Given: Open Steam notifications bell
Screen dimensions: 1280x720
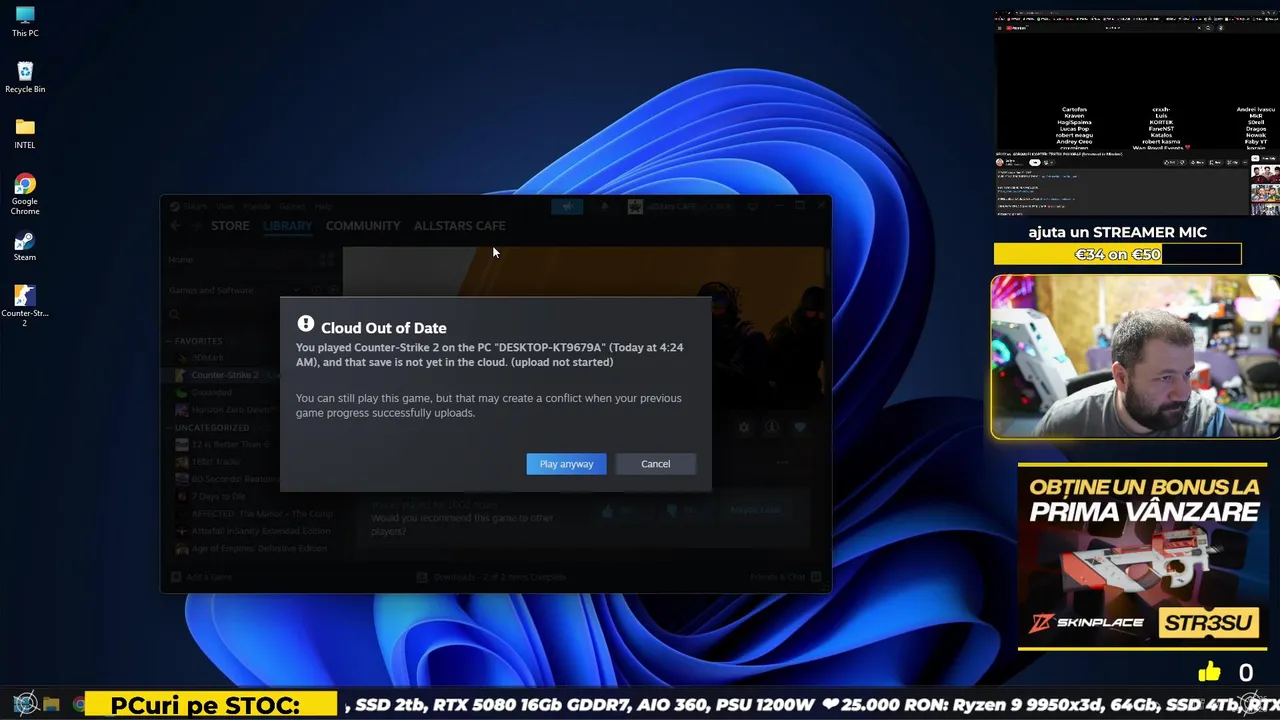Looking at the screenshot, I should pos(604,206).
